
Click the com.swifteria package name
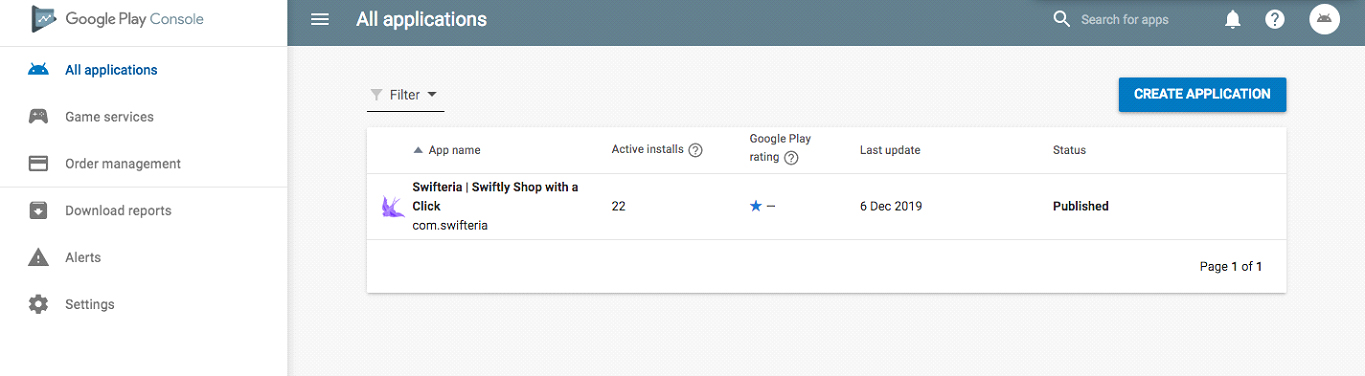click(450, 225)
